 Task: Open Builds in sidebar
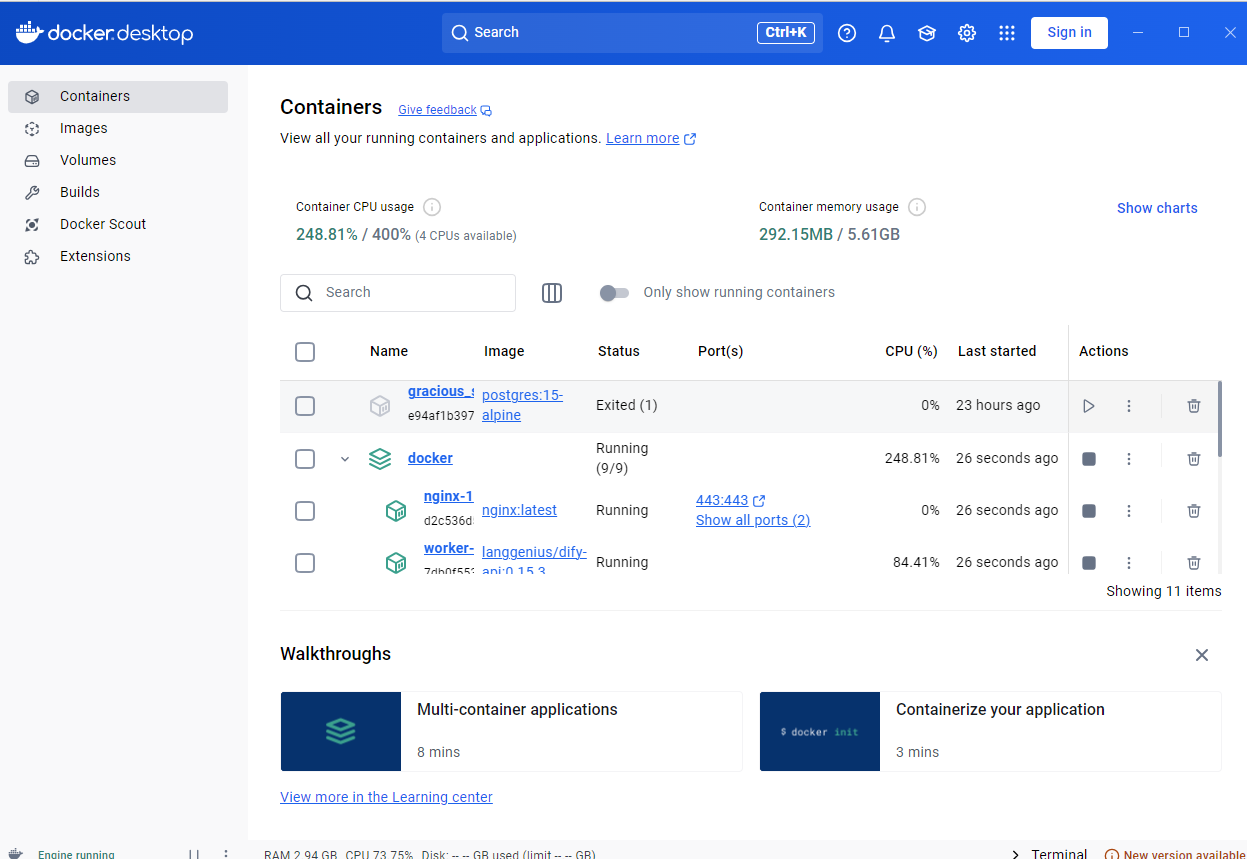point(118,193)
